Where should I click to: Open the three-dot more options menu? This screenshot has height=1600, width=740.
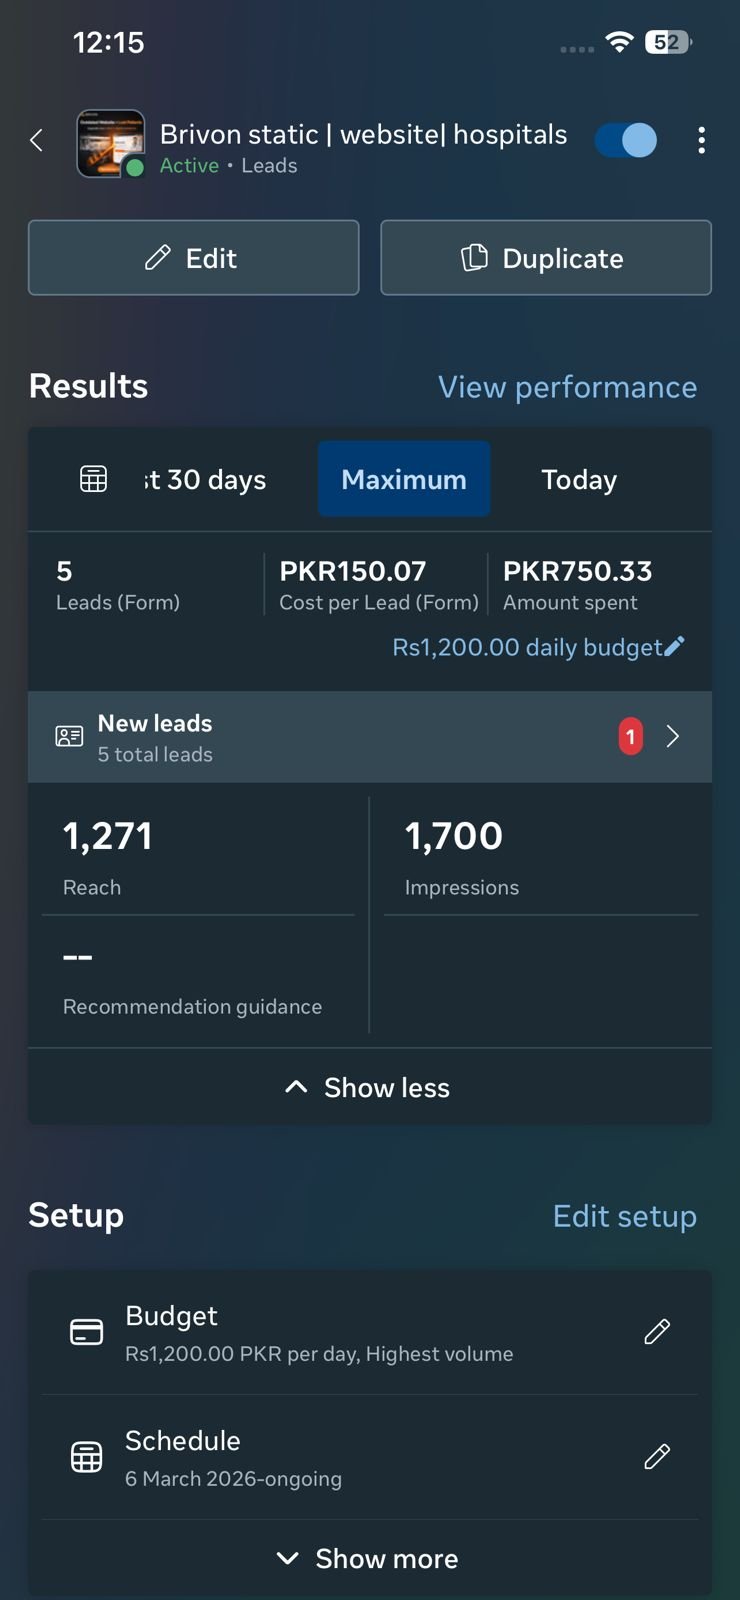[x=702, y=141]
